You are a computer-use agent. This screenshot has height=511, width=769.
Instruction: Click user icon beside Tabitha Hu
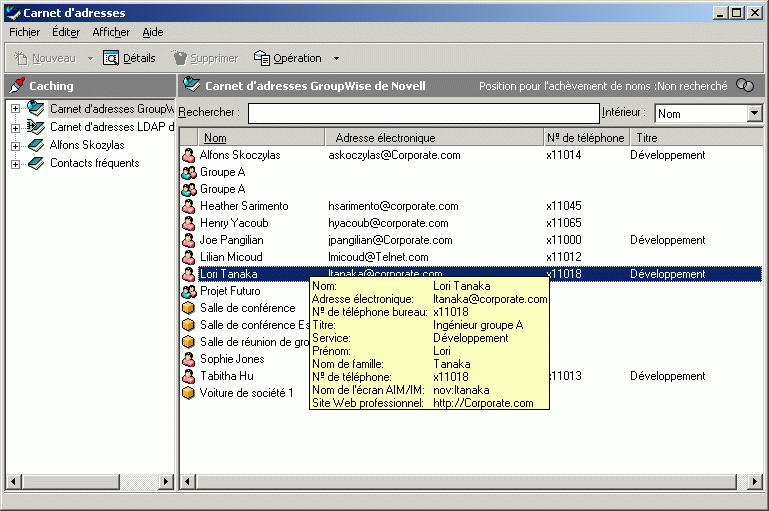pos(189,376)
